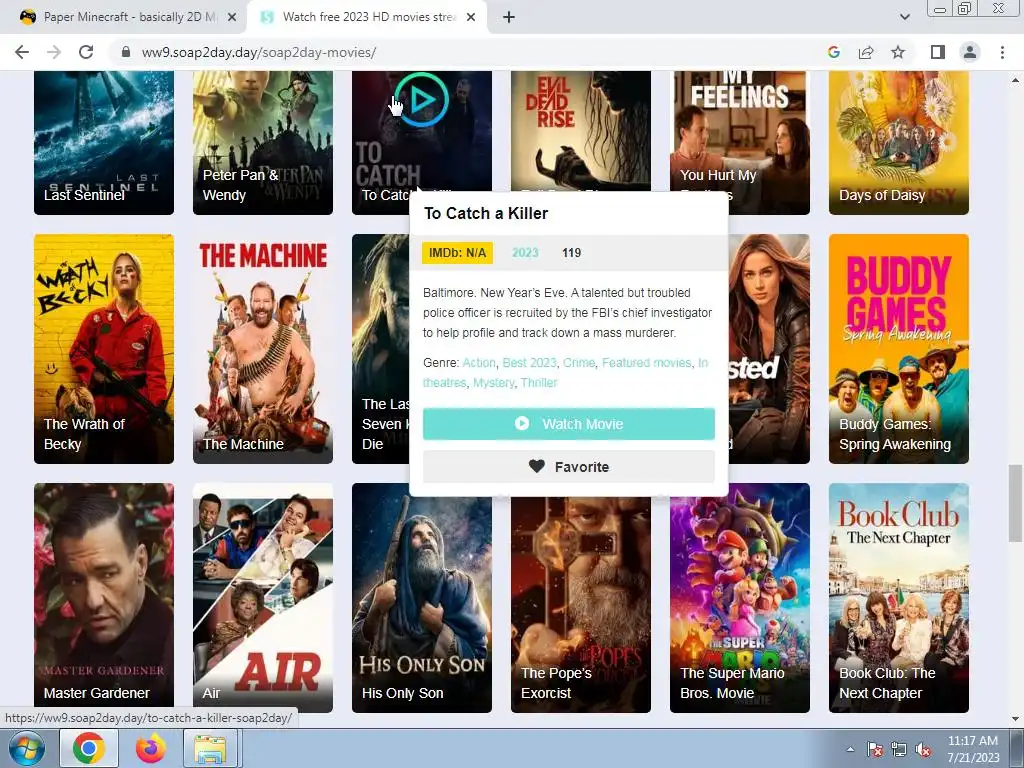The image size is (1024, 768).
Task: Open Google search icon in address bar
Action: tap(833, 52)
